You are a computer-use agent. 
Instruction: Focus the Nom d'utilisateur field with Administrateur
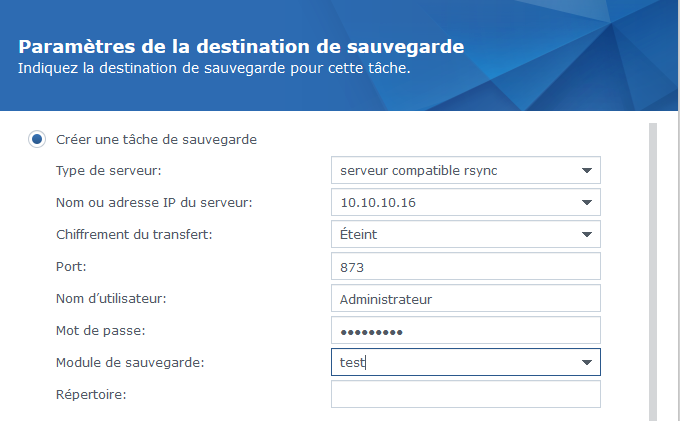coord(465,299)
